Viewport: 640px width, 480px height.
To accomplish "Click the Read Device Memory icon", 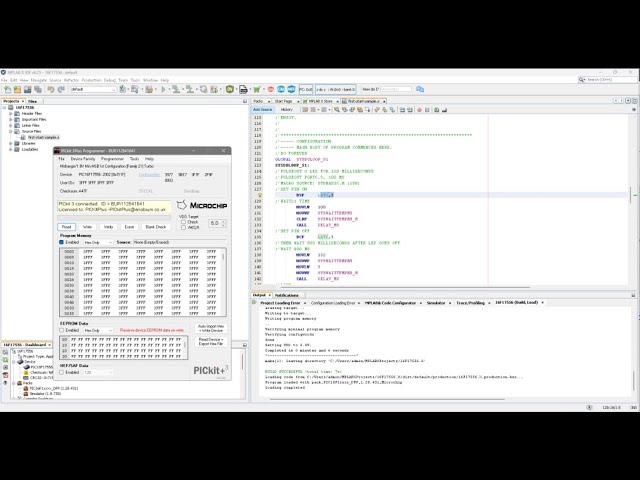I will coord(189,89).
